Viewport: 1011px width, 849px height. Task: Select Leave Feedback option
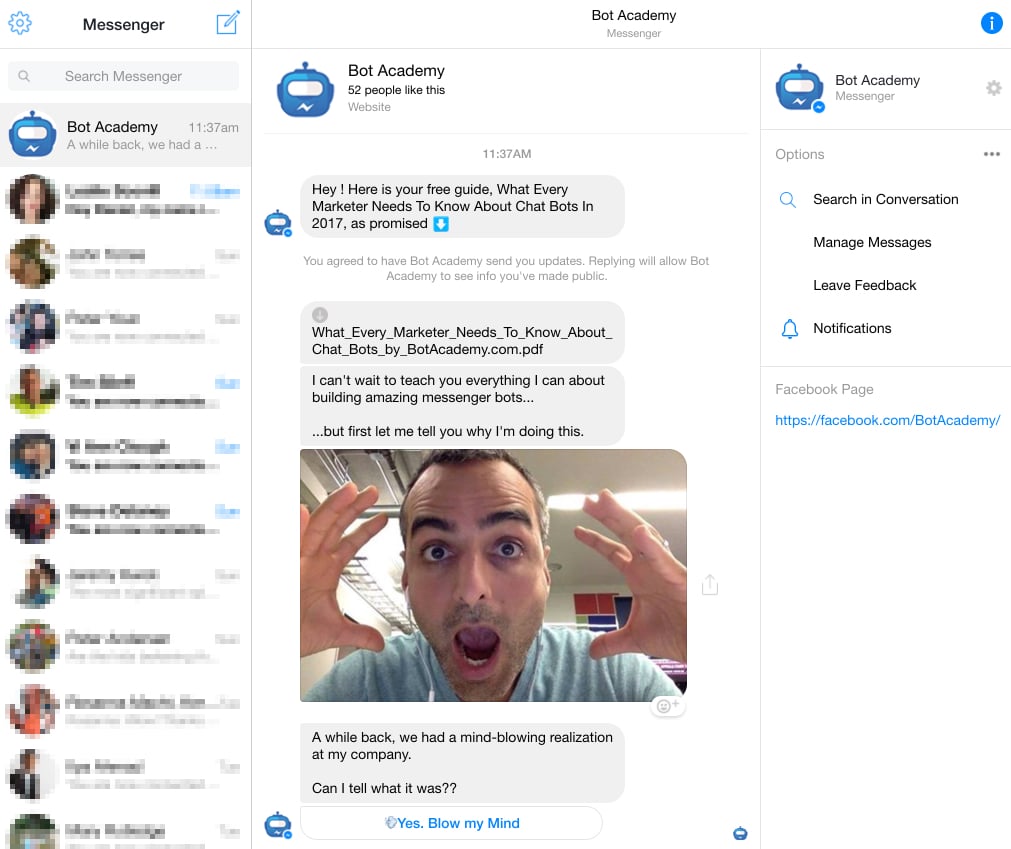[x=864, y=285]
